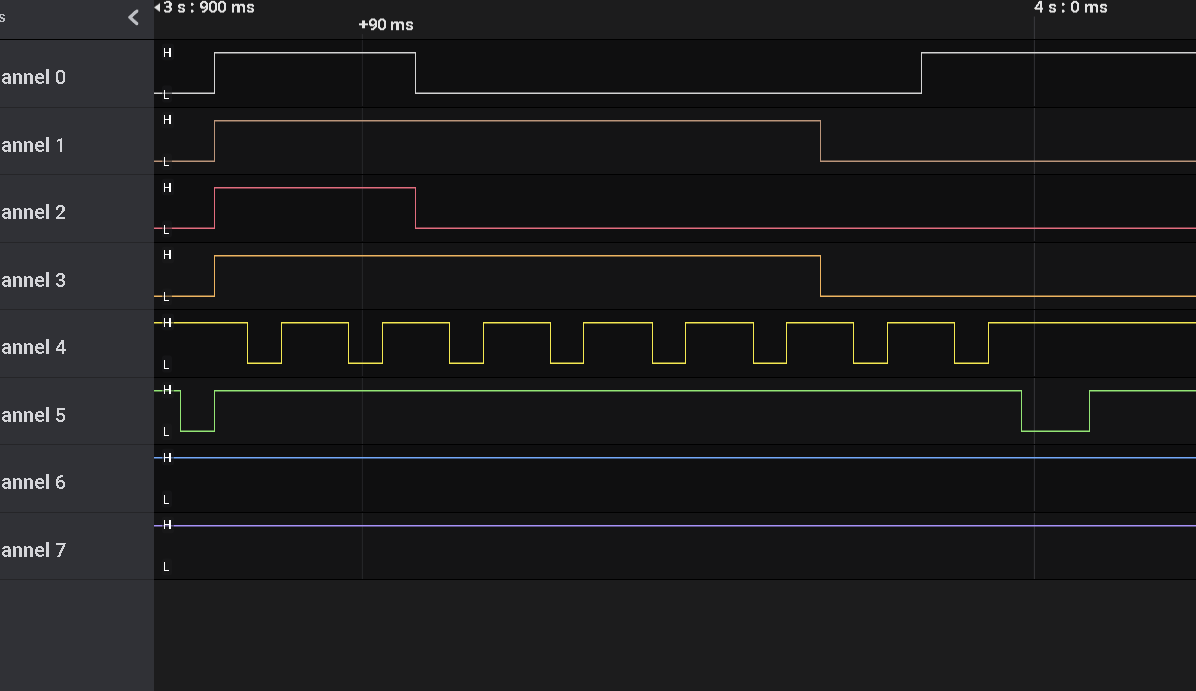Image resolution: width=1196 pixels, height=691 pixels.
Task: Select the Channel 6 label
Action: (x=33, y=482)
